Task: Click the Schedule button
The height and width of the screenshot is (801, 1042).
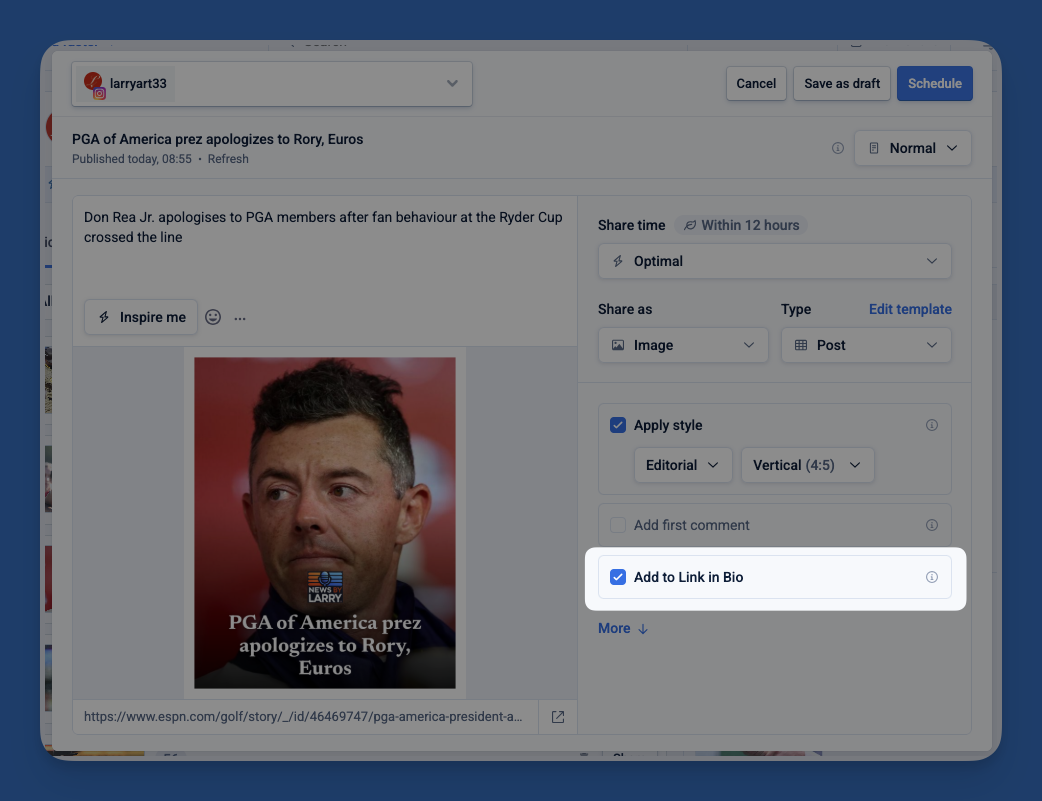Action: point(934,84)
